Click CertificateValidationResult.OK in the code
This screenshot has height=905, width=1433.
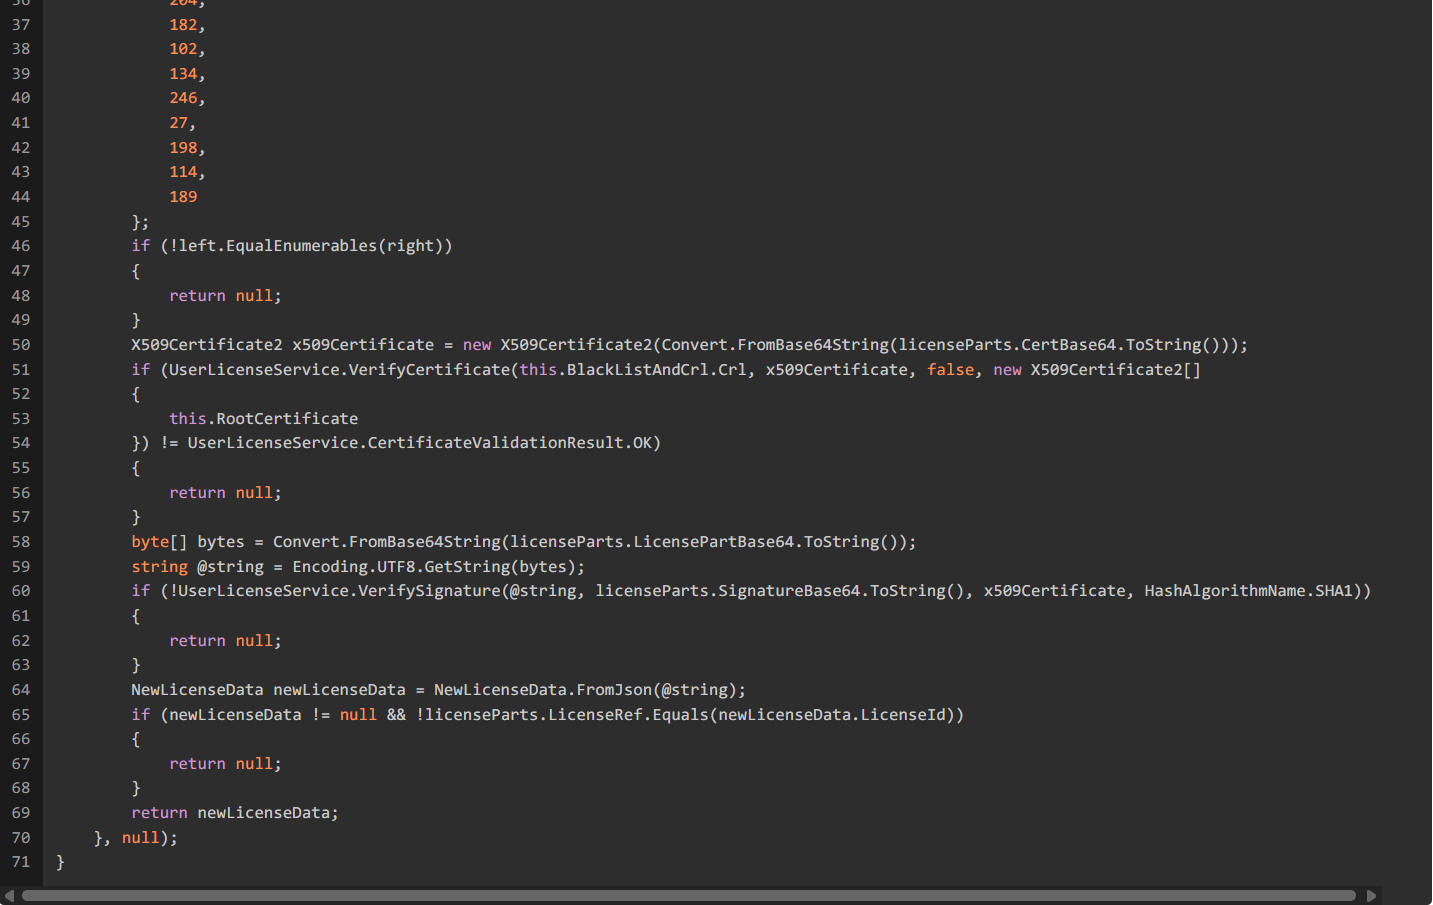pyautogui.click(x=509, y=443)
